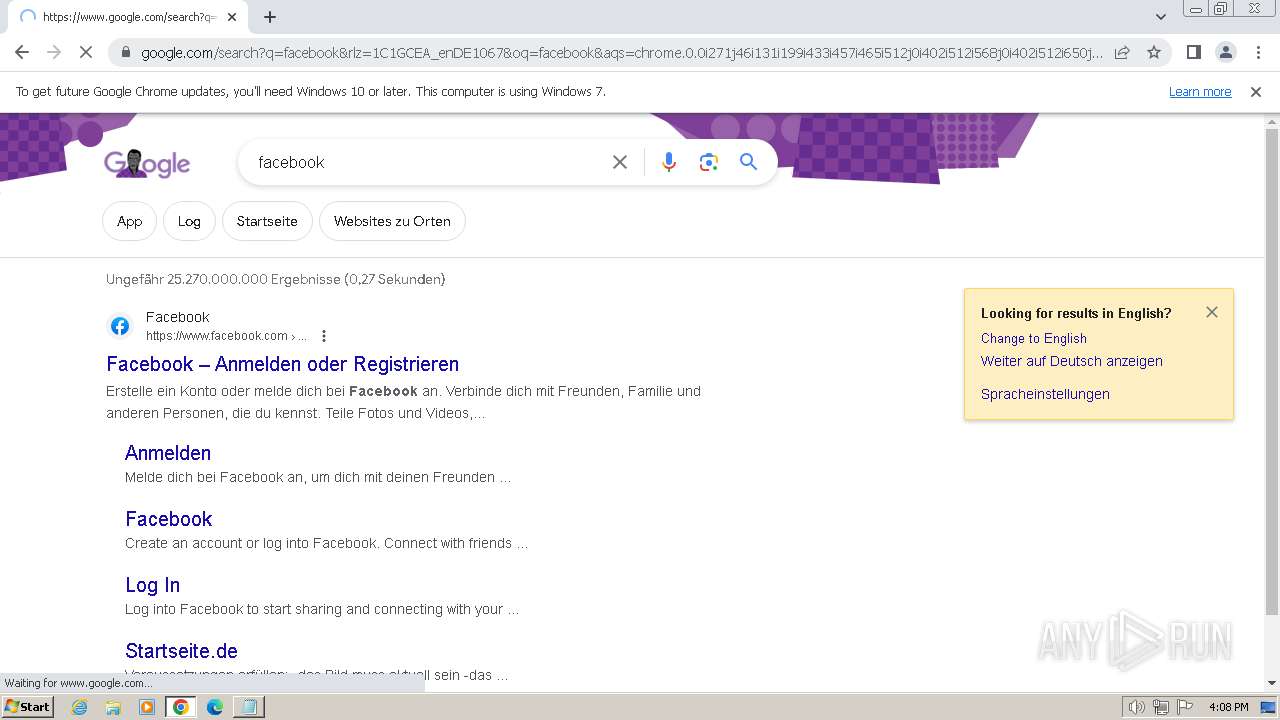The image size is (1280, 720).
Task: Click the scrollbar down arrow
Action: (x=1272, y=683)
